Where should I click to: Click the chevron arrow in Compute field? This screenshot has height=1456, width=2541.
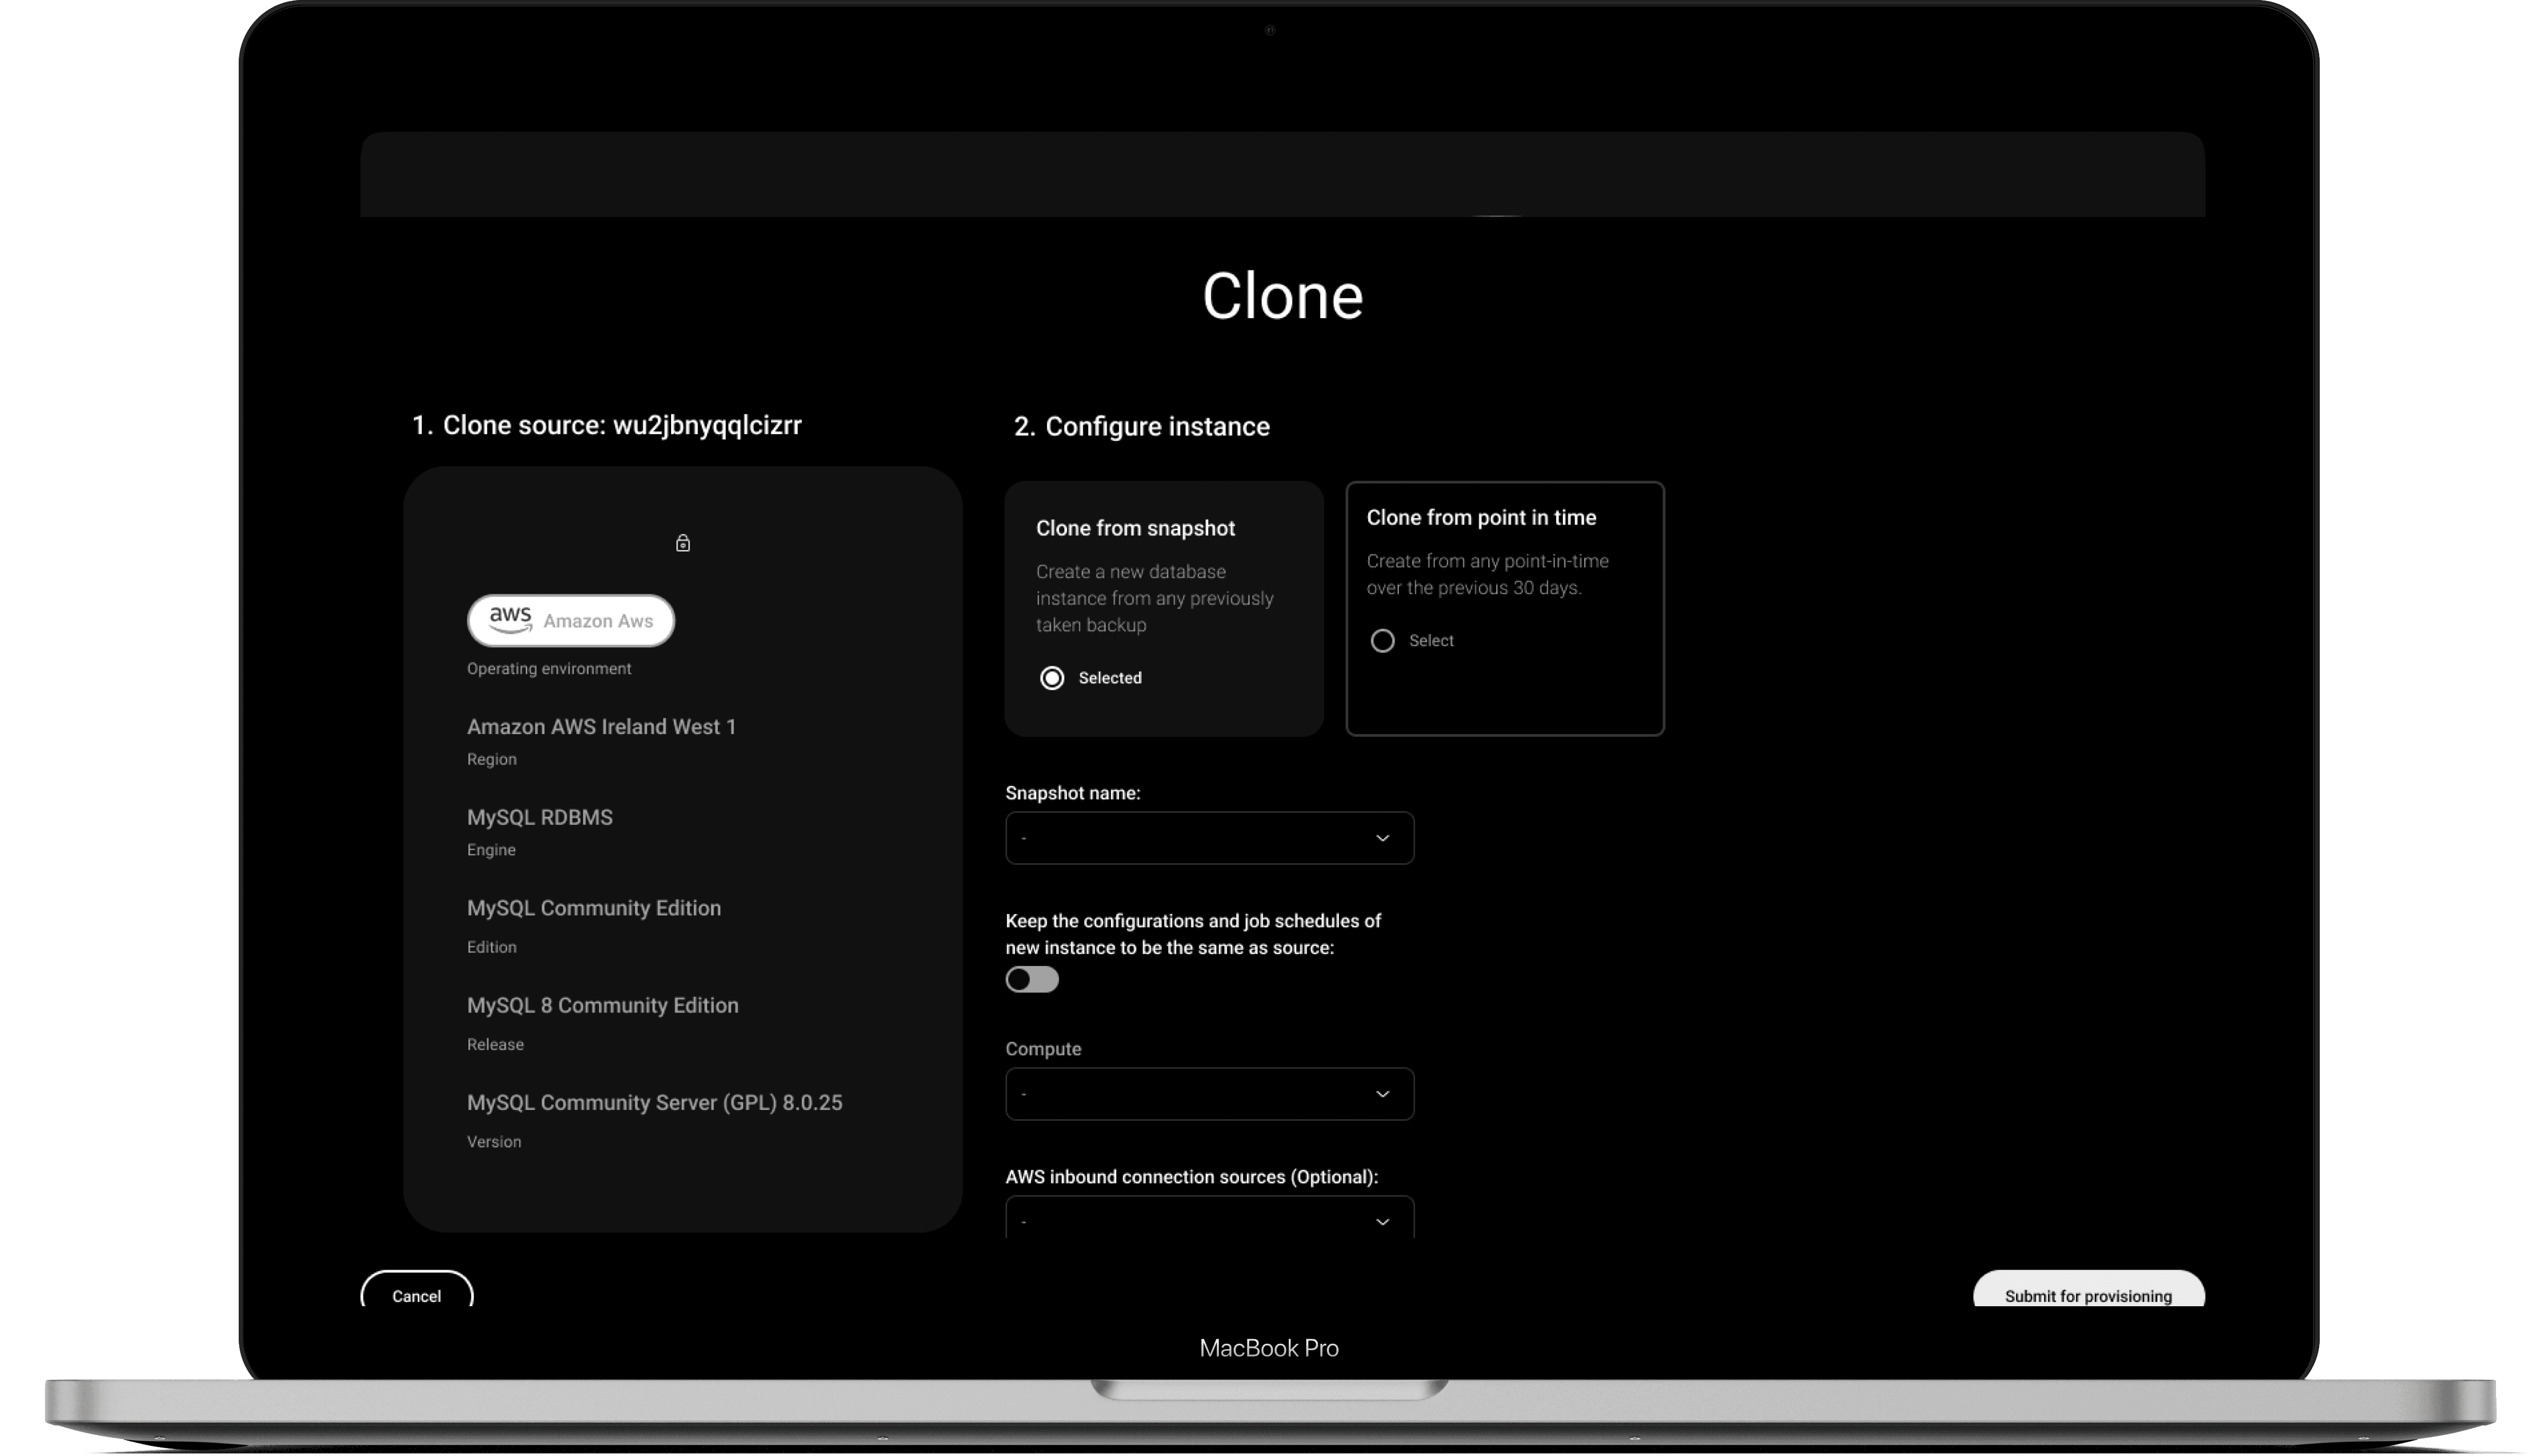1382,1094
